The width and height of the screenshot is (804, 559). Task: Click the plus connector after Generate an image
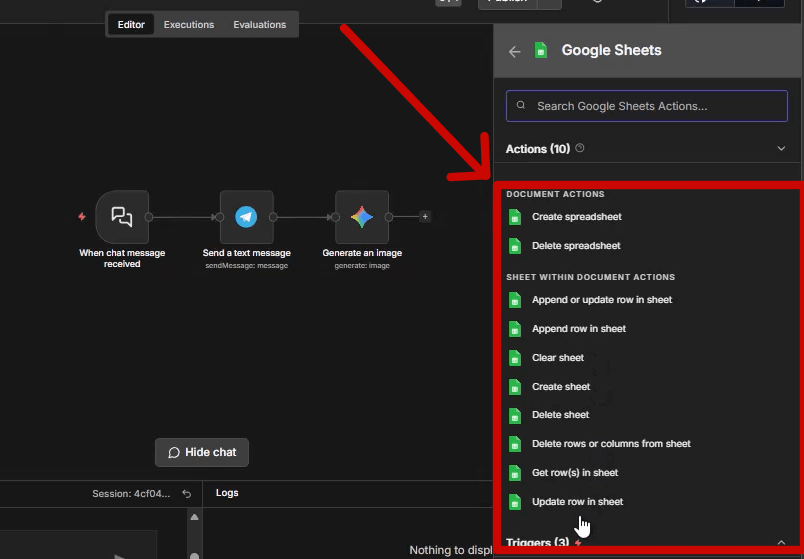click(425, 216)
